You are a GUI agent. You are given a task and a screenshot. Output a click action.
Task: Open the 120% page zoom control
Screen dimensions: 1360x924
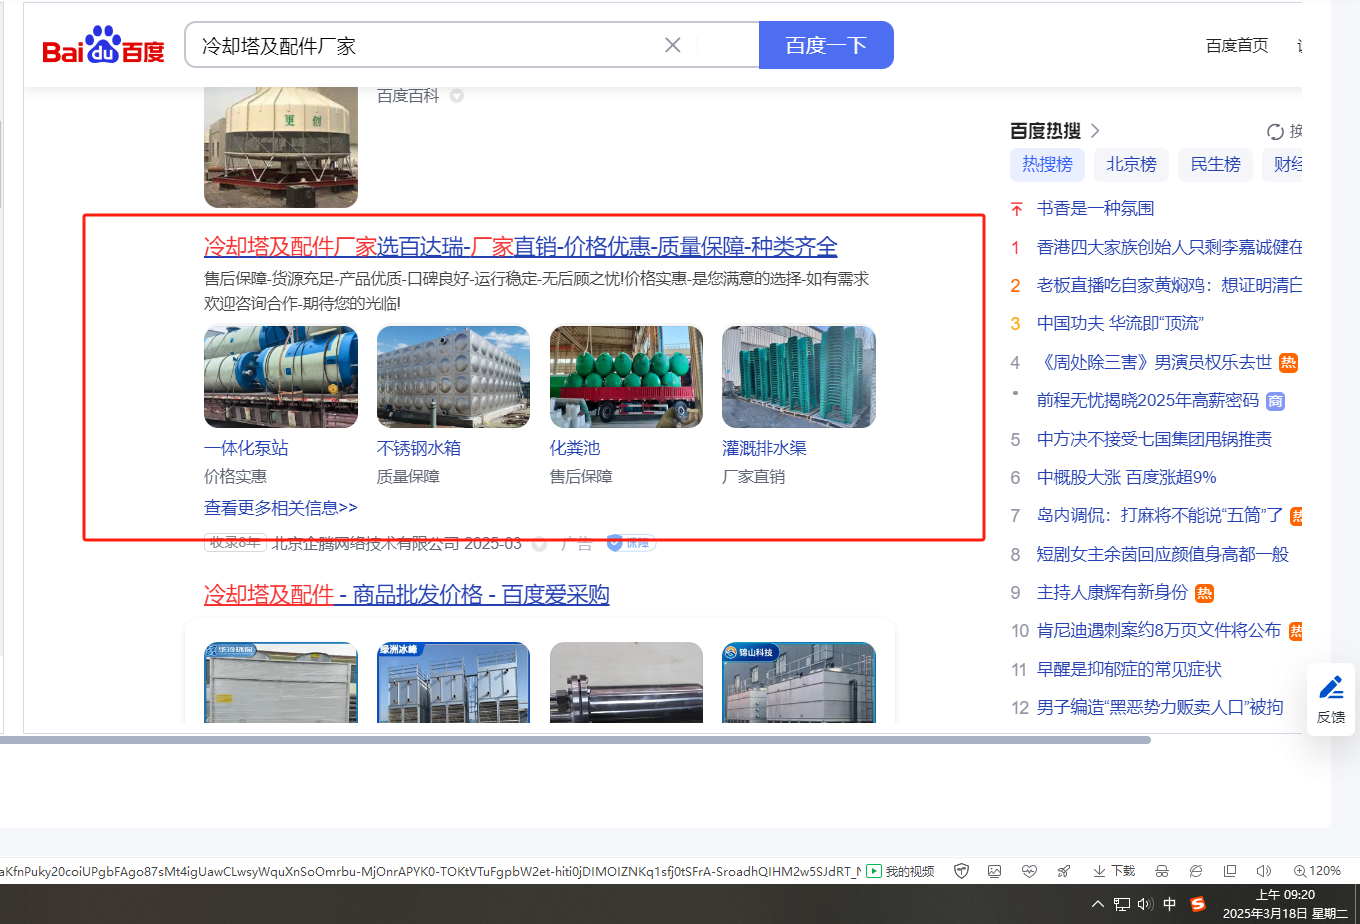(1317, 871)
